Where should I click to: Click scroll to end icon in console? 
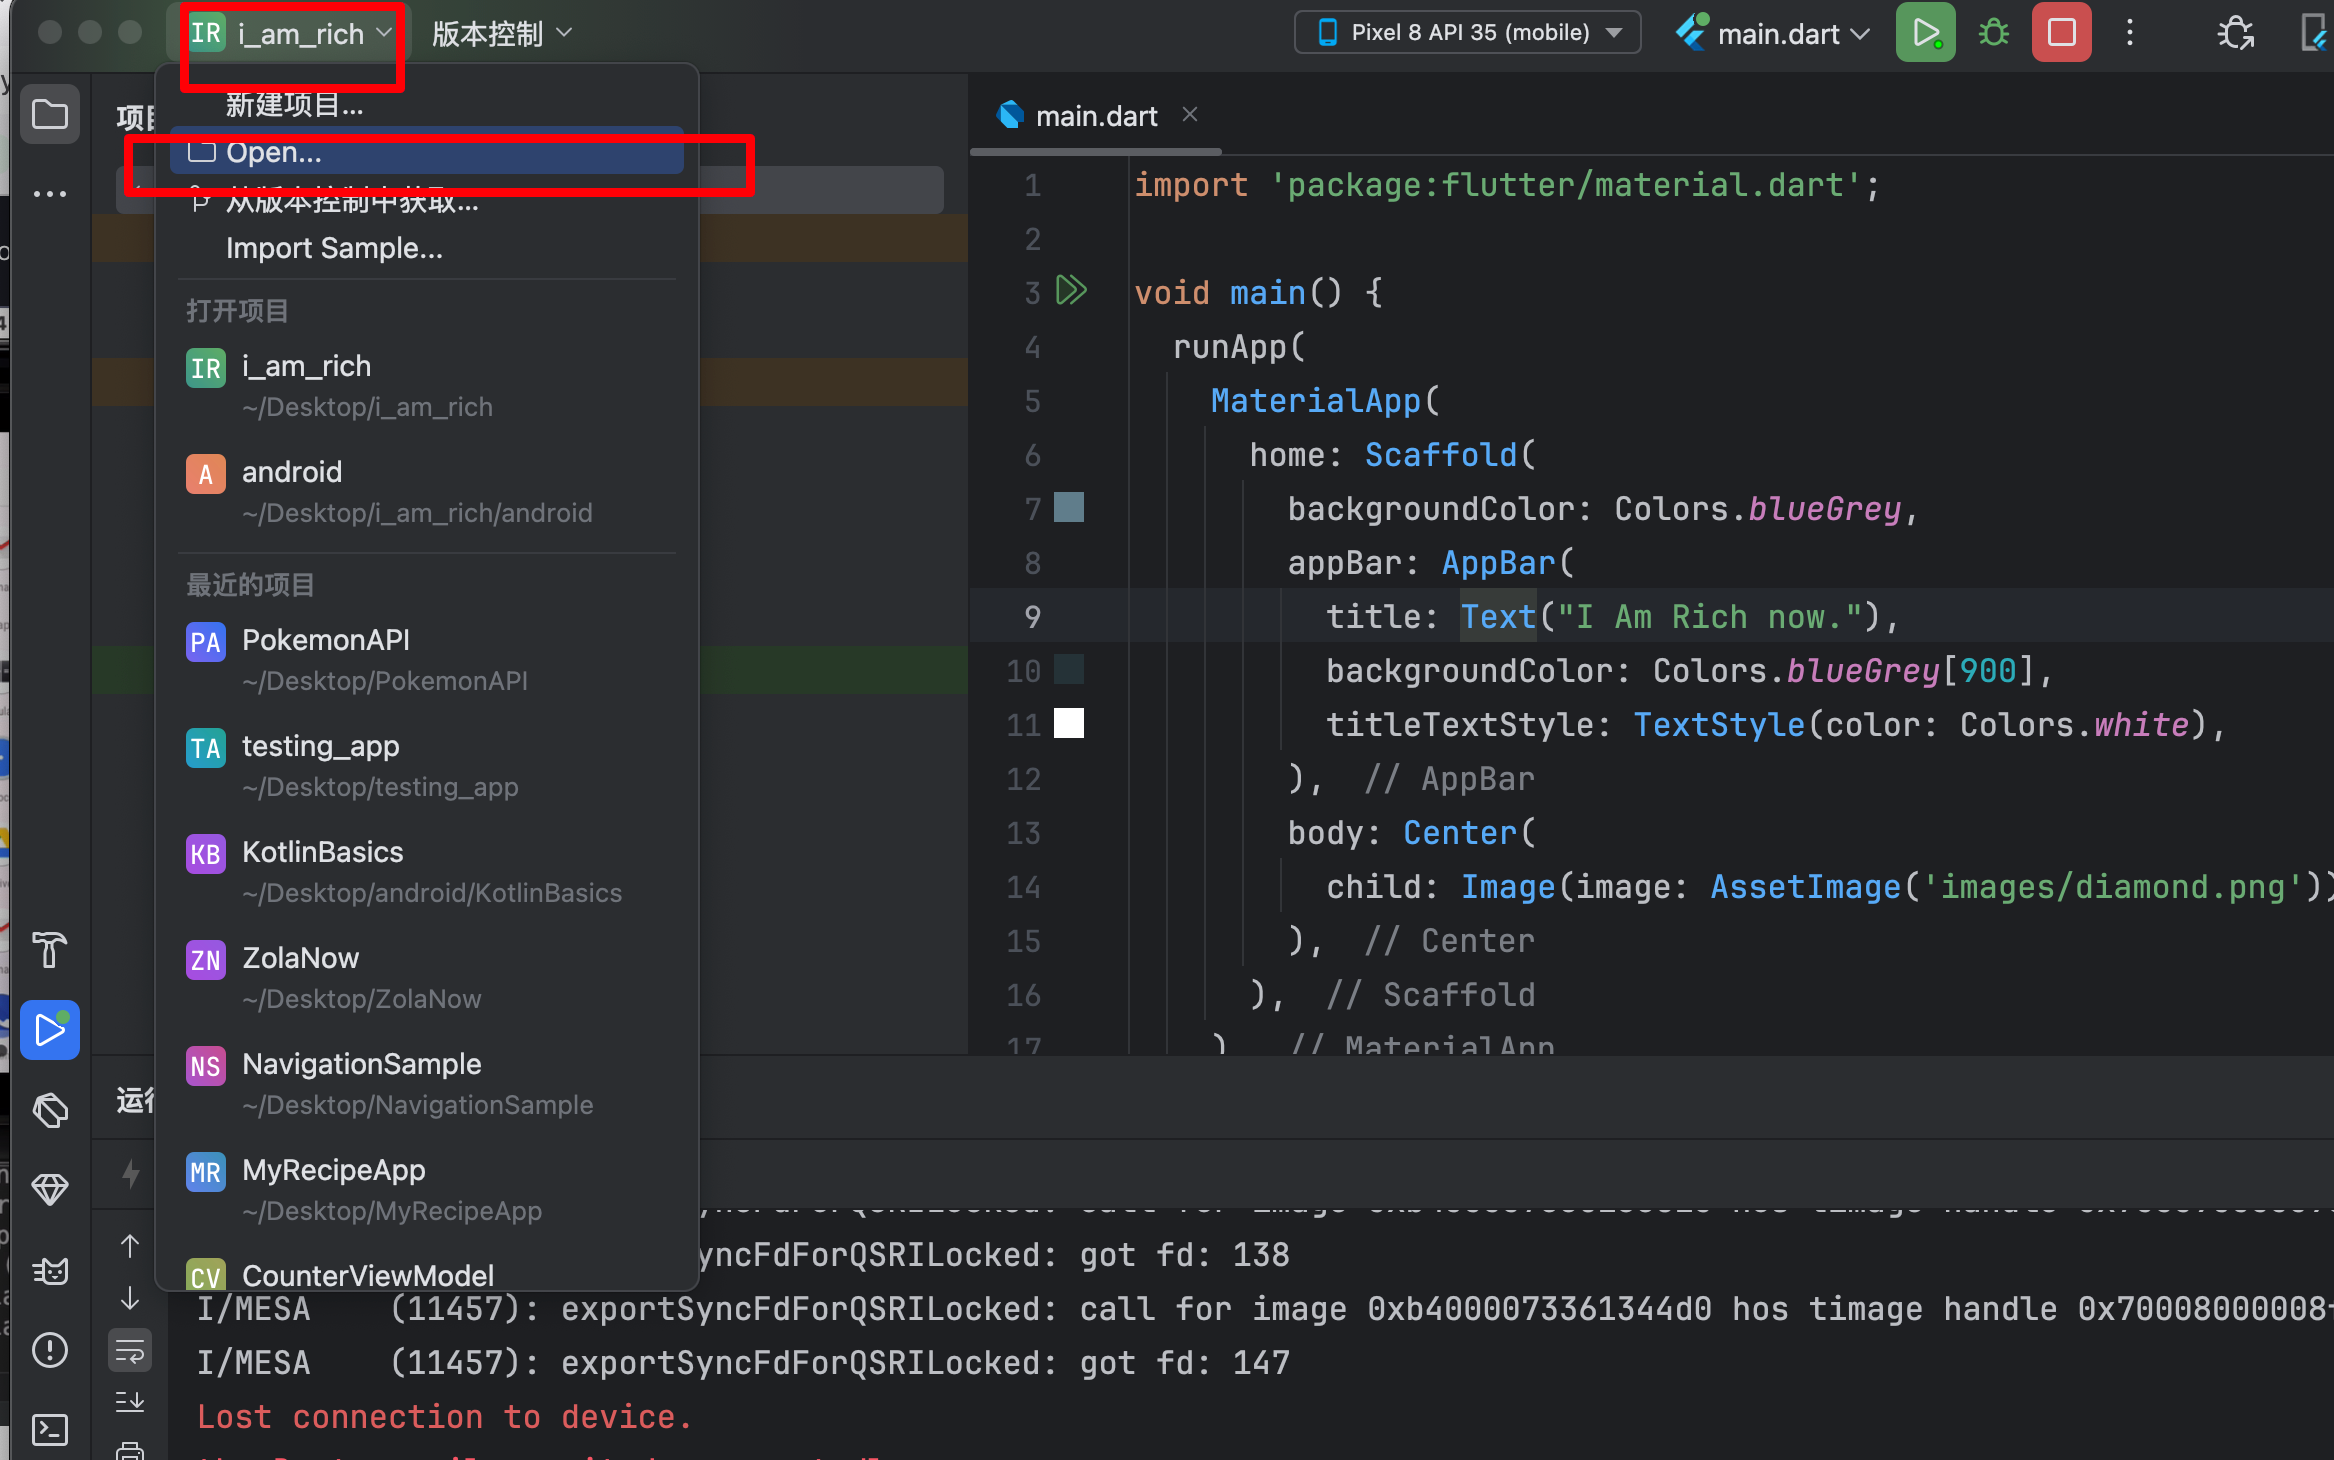pyautogui.click(x=130, y=1402)
